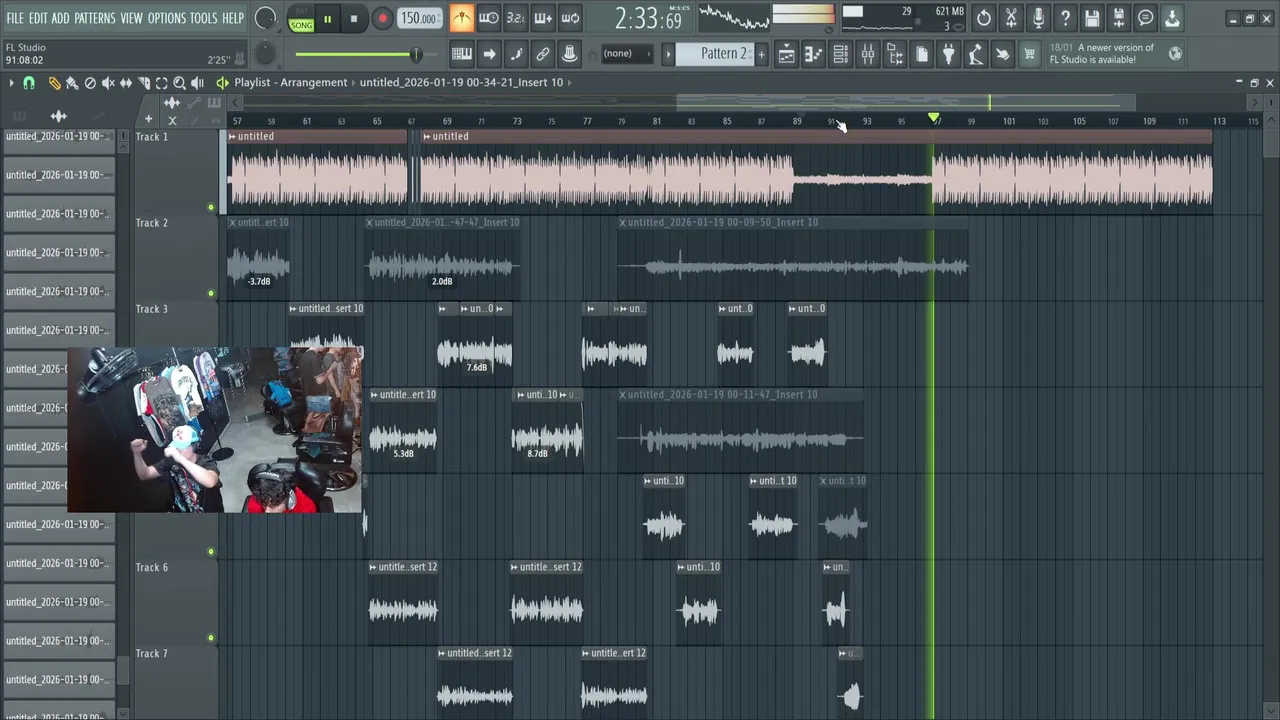Toggle wait for input before playing
Viewport: 1280px width, 720px height.
pyautogui.click(x=488, y=18)
